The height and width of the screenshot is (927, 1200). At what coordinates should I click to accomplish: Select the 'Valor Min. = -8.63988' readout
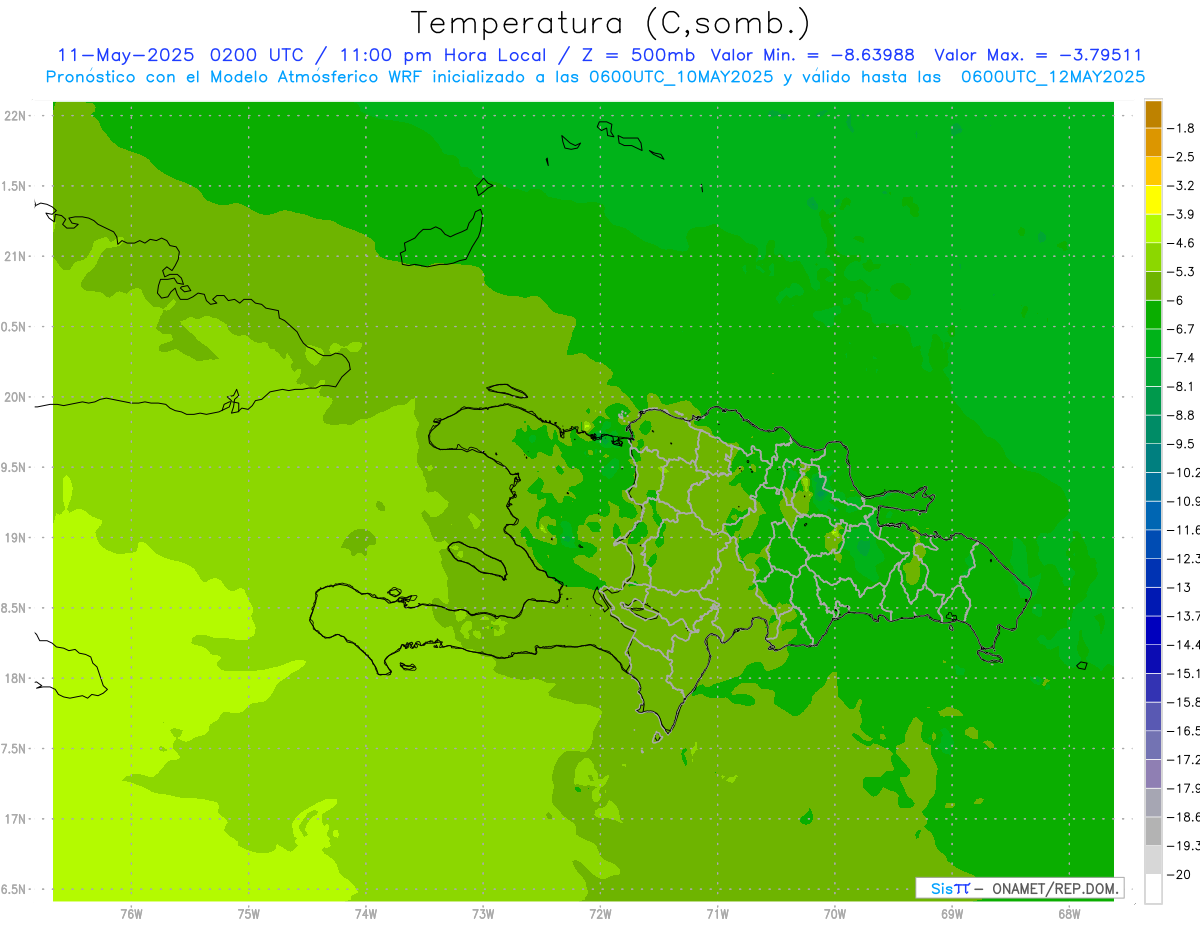coord(812,55)
